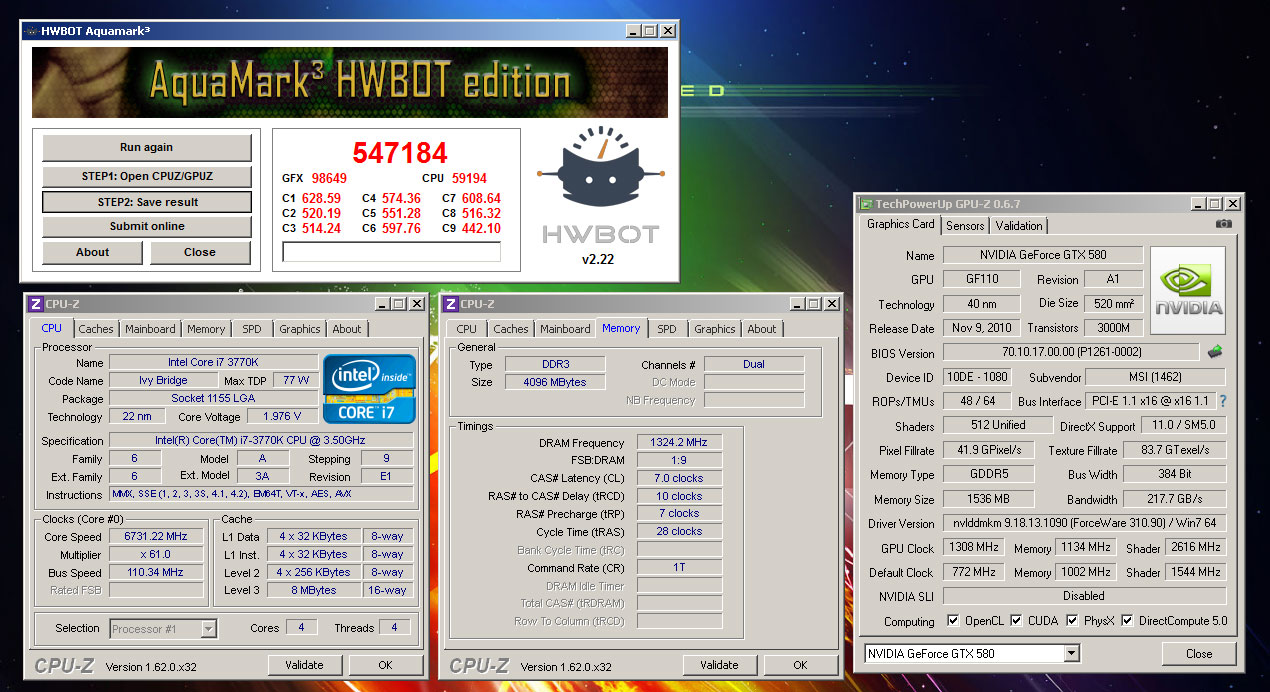Click OK in right CPU-Z Memory window
The image size is (1270, 692).
[x=800, y=665]
